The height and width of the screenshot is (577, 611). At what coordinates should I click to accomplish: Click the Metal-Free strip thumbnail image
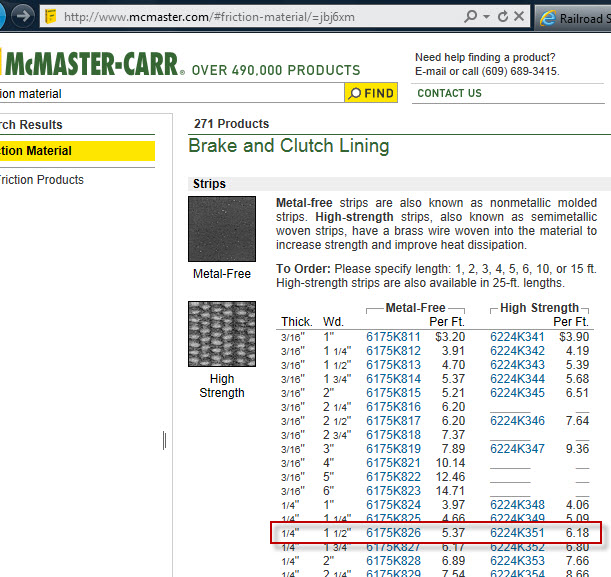tap(222, 229)
